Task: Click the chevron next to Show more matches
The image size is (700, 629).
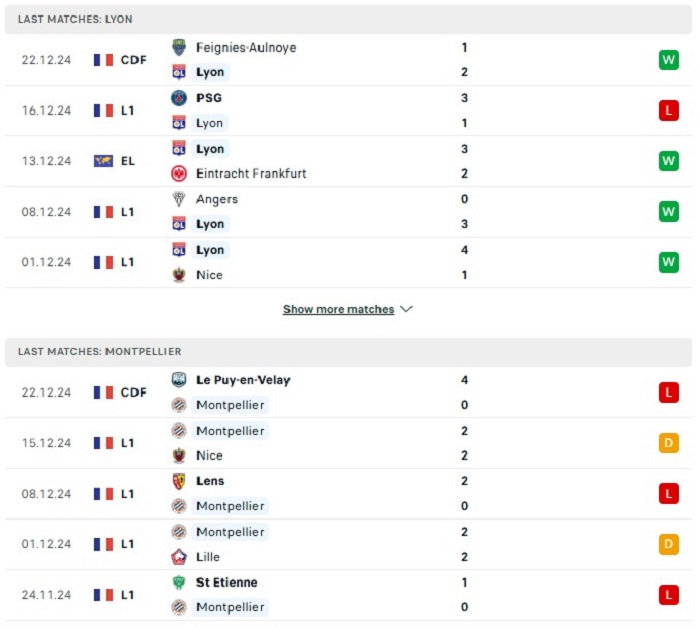Action: (x=406, y=310)
